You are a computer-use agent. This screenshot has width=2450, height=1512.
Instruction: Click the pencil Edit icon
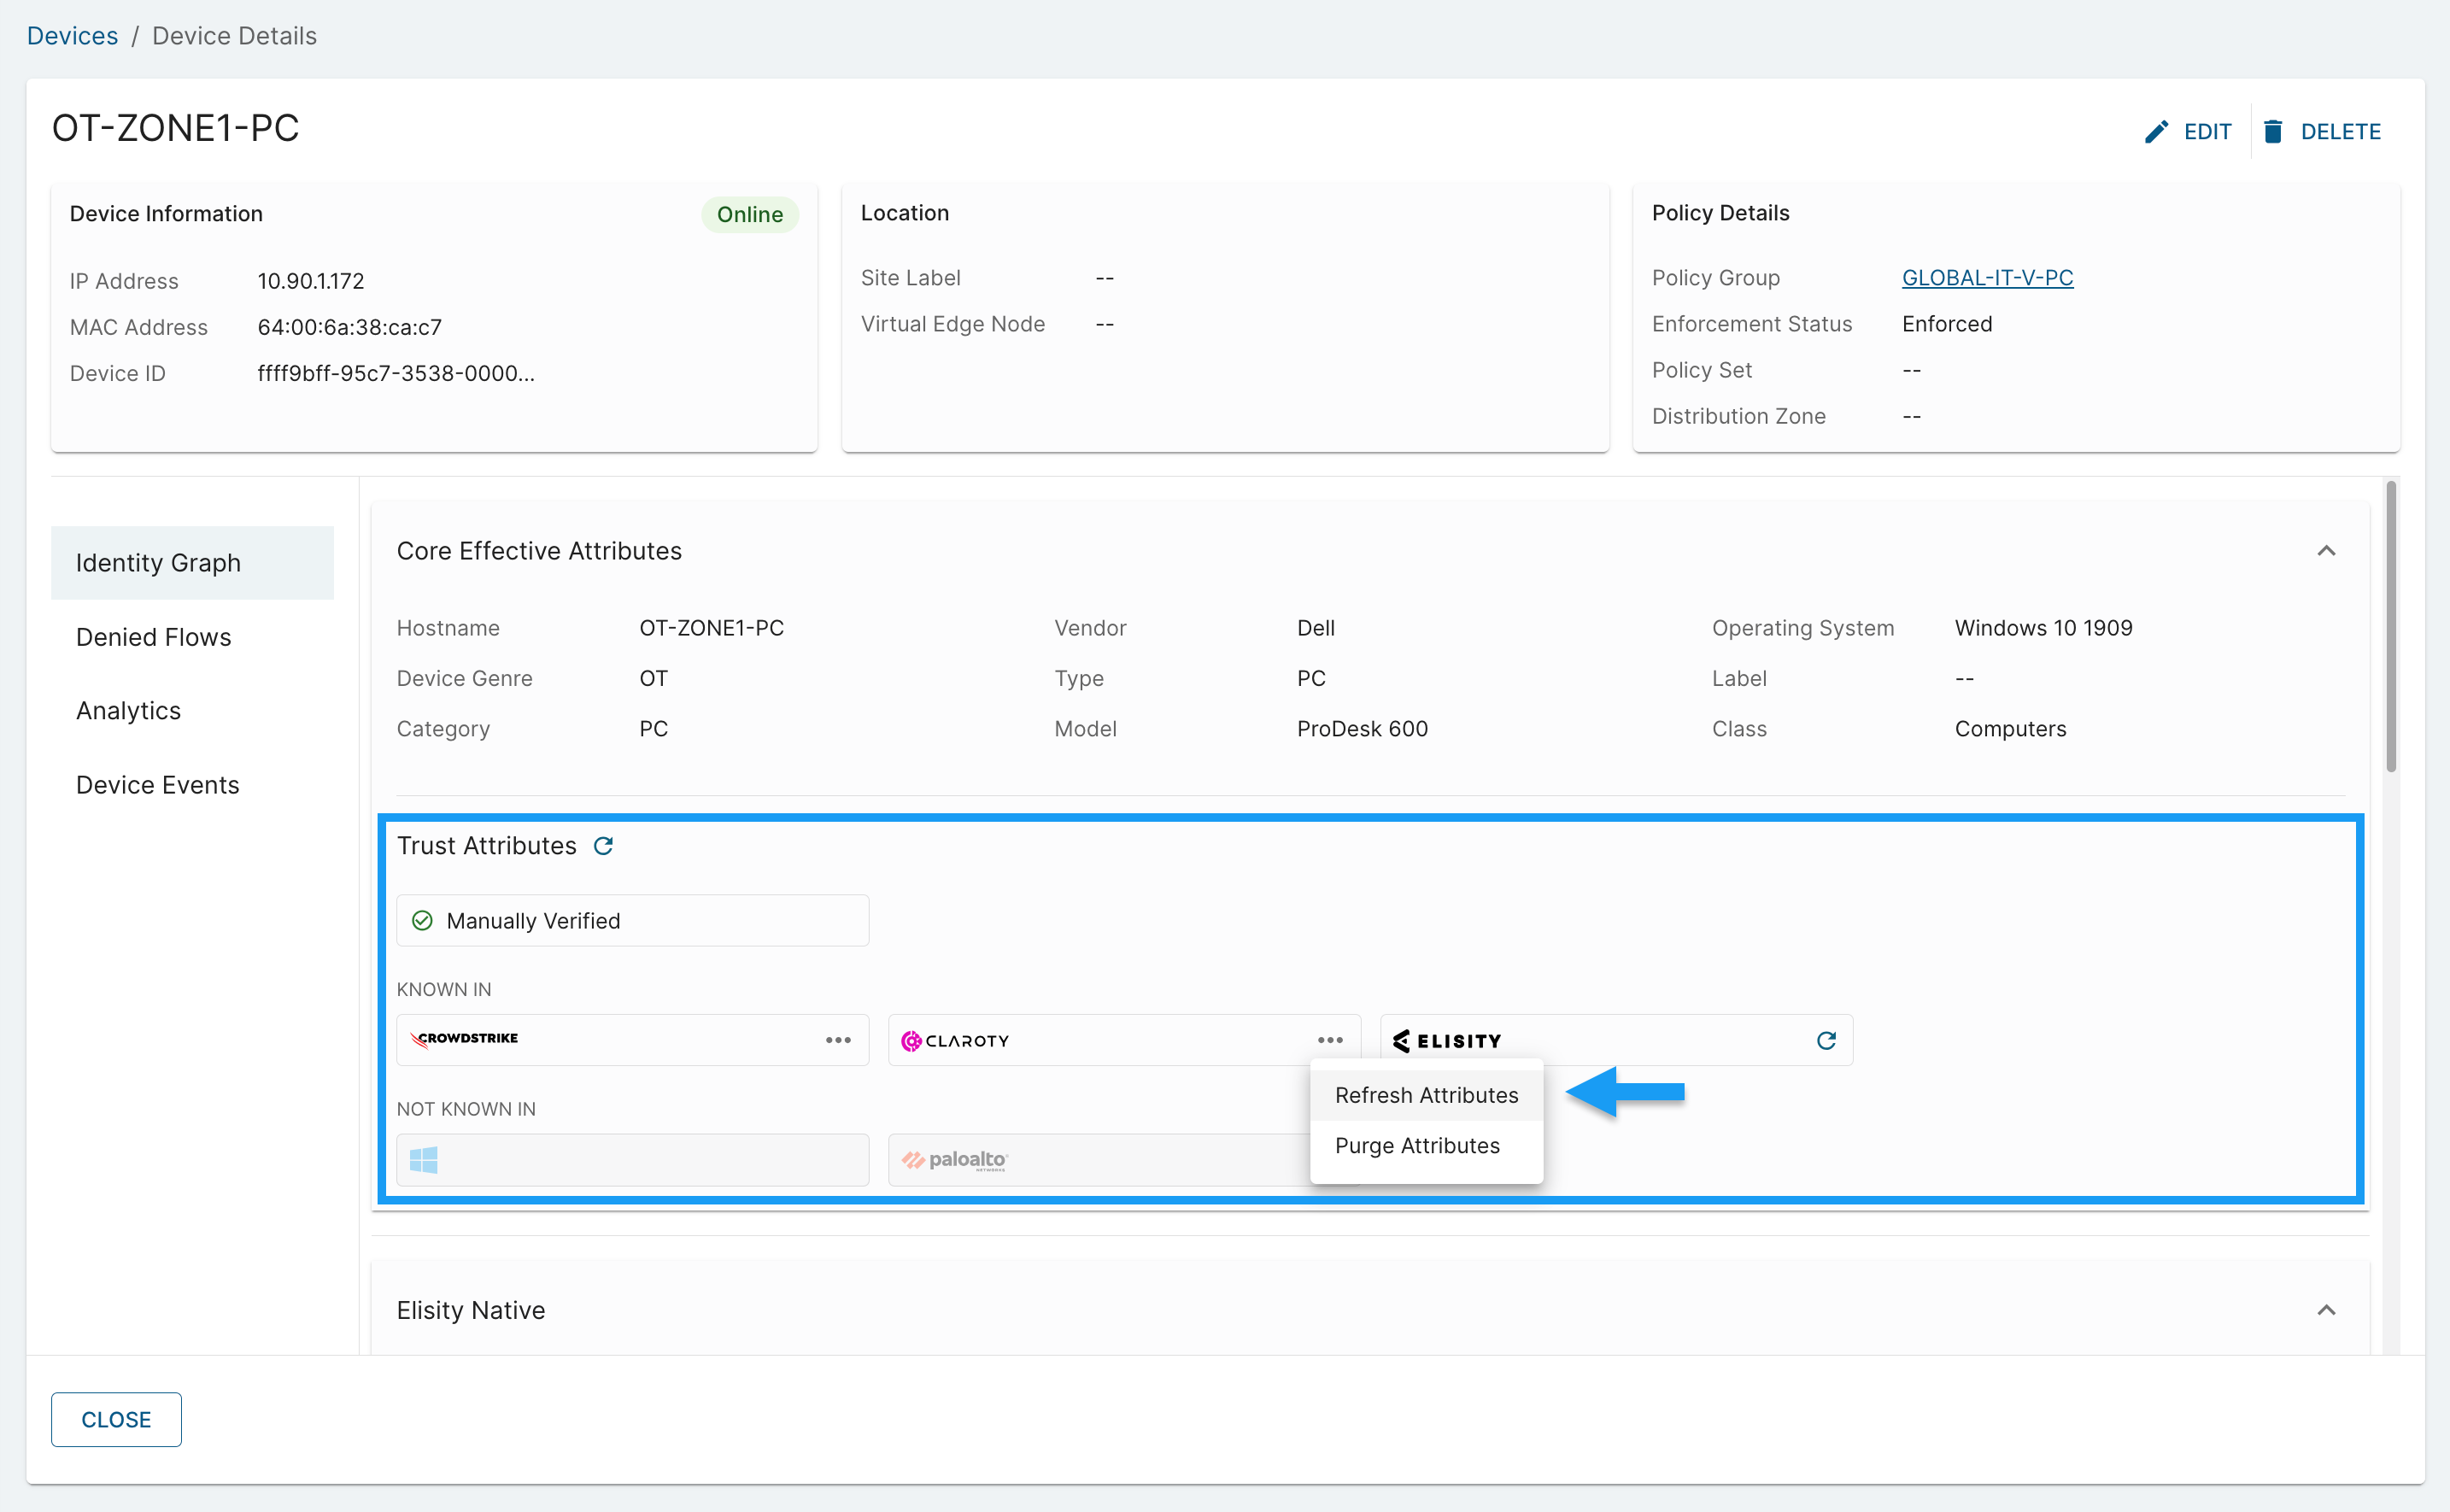point(2156,132)
